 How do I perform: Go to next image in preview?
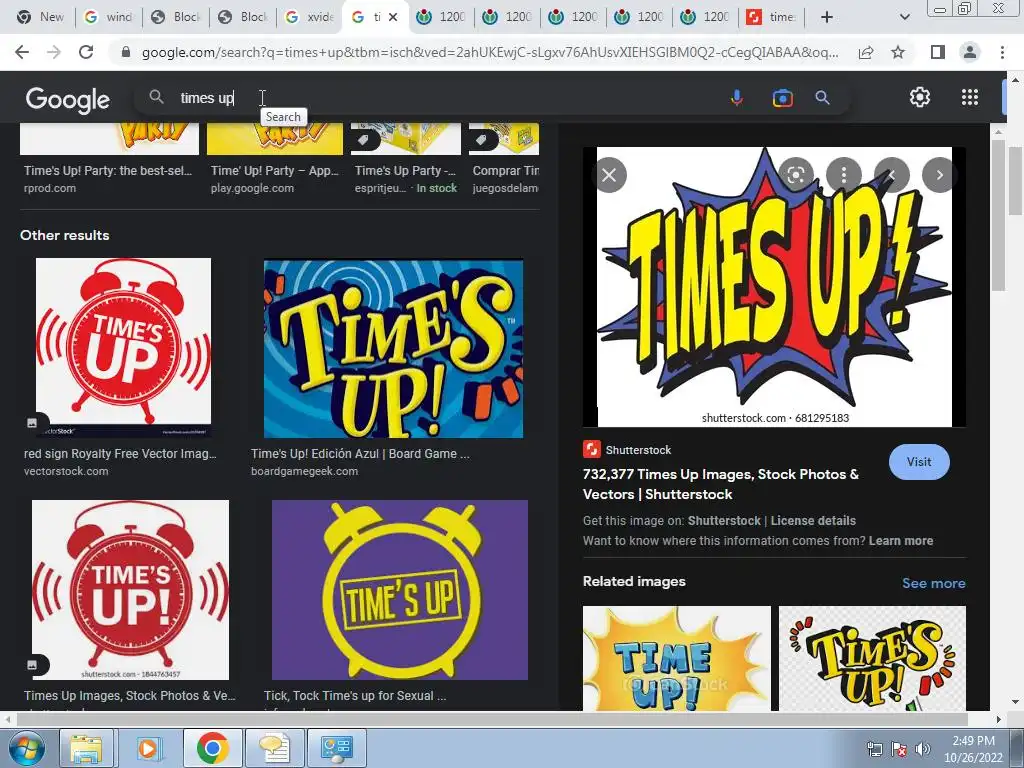pos(939,175)
